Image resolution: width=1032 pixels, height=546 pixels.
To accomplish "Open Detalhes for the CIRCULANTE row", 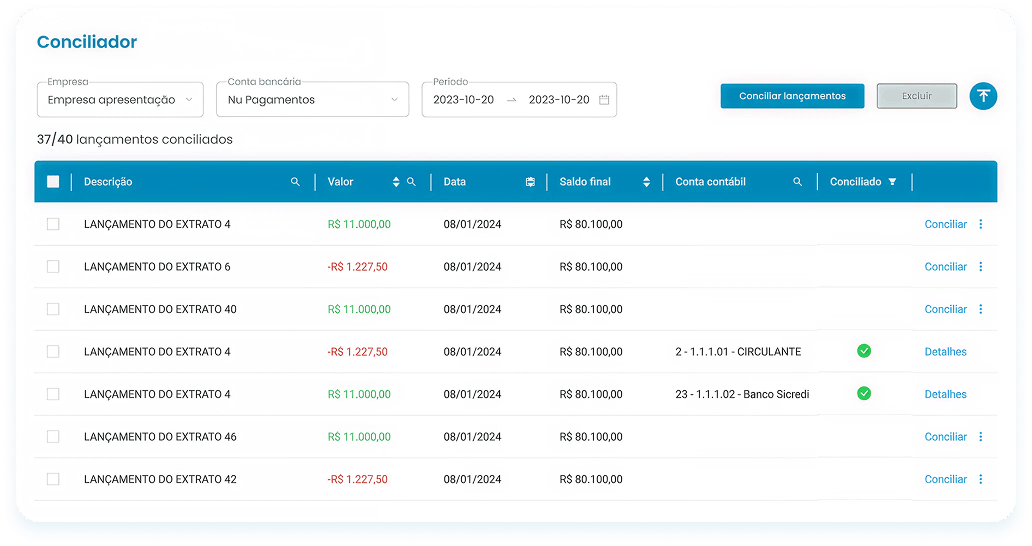I will pyautogui.click(x=945, y=352).
